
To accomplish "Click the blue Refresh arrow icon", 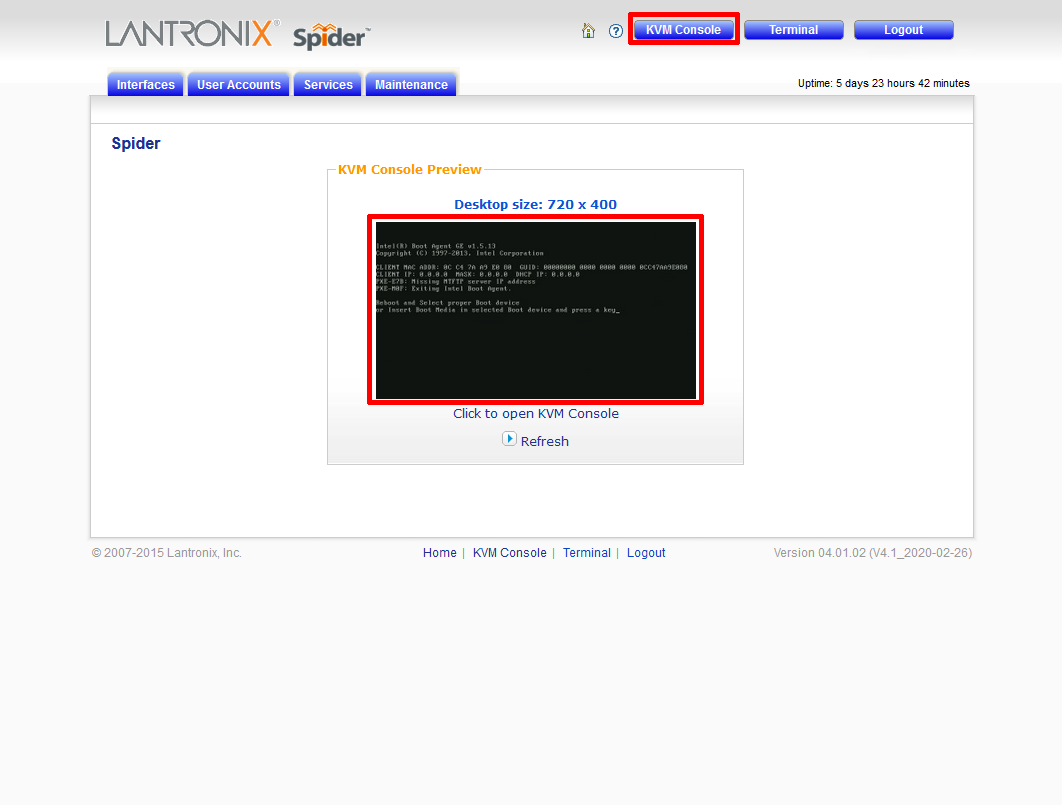I will click(x=509, y=439).
